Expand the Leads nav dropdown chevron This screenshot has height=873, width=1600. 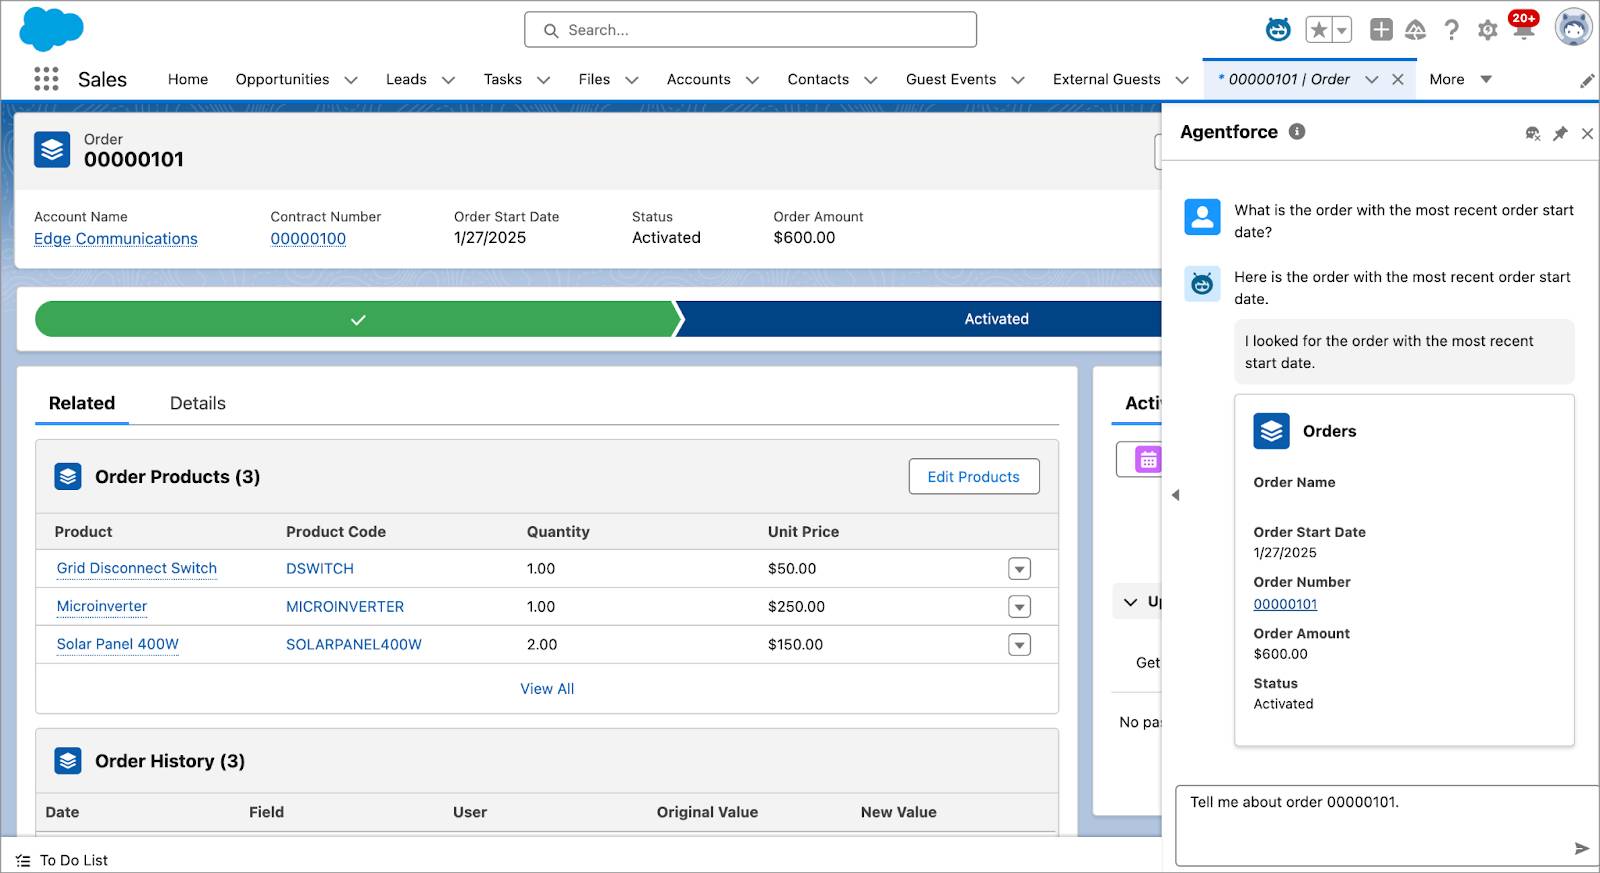coord(448,80)
